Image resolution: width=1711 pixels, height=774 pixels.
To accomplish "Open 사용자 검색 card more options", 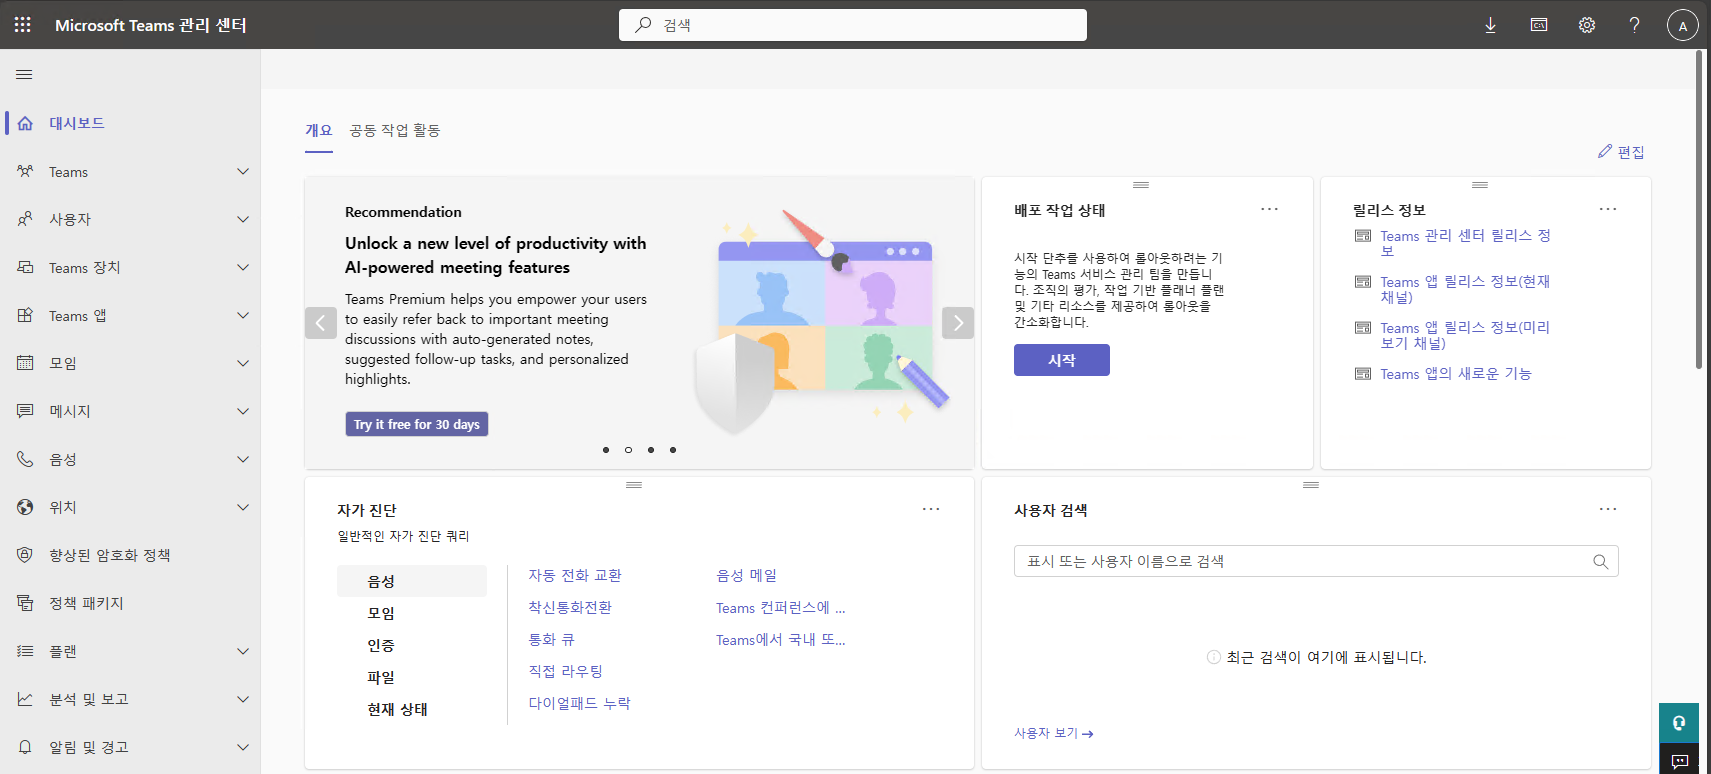I will (1608, 509).
